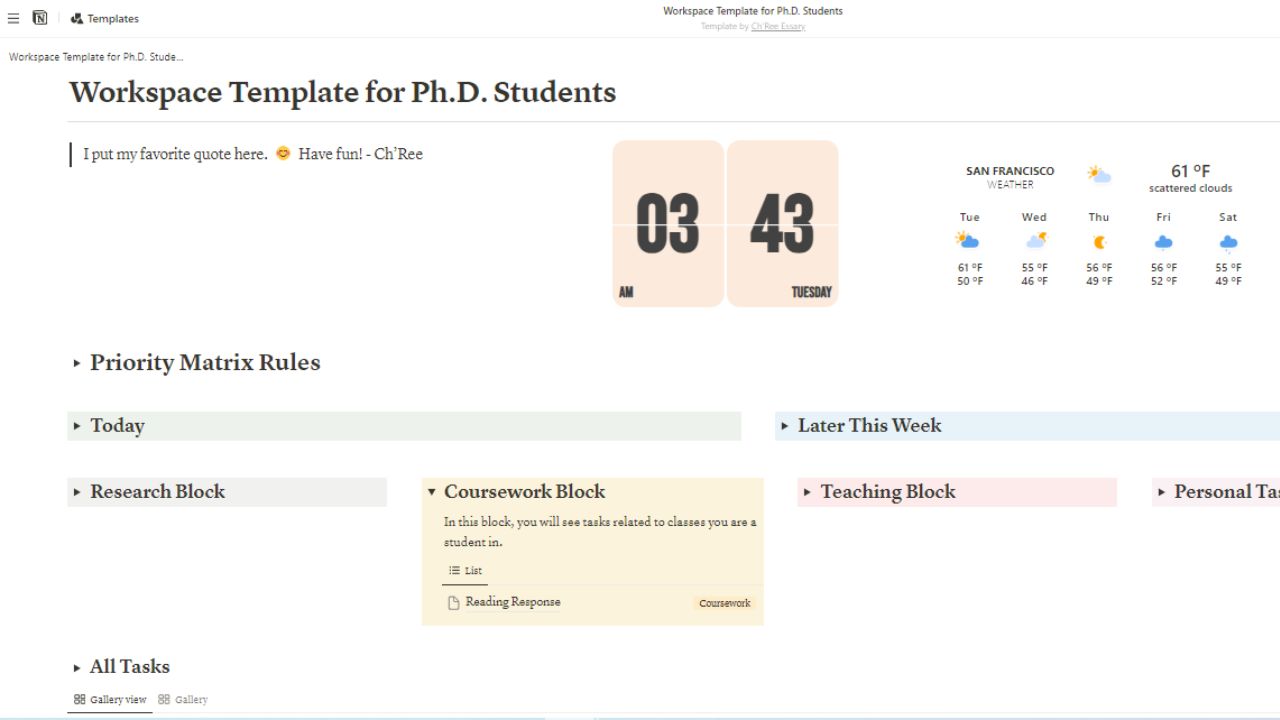Viewport: 1280px width, 720px height.
Task: Click the weather icon next to San Francisco
Action: pyautogui.click(x=1098, y=174)
